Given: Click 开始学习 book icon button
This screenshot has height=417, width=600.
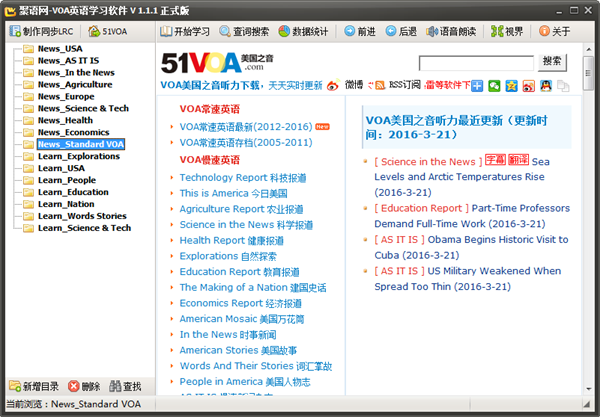Looking at the screenshot, I should click(185, 31).
